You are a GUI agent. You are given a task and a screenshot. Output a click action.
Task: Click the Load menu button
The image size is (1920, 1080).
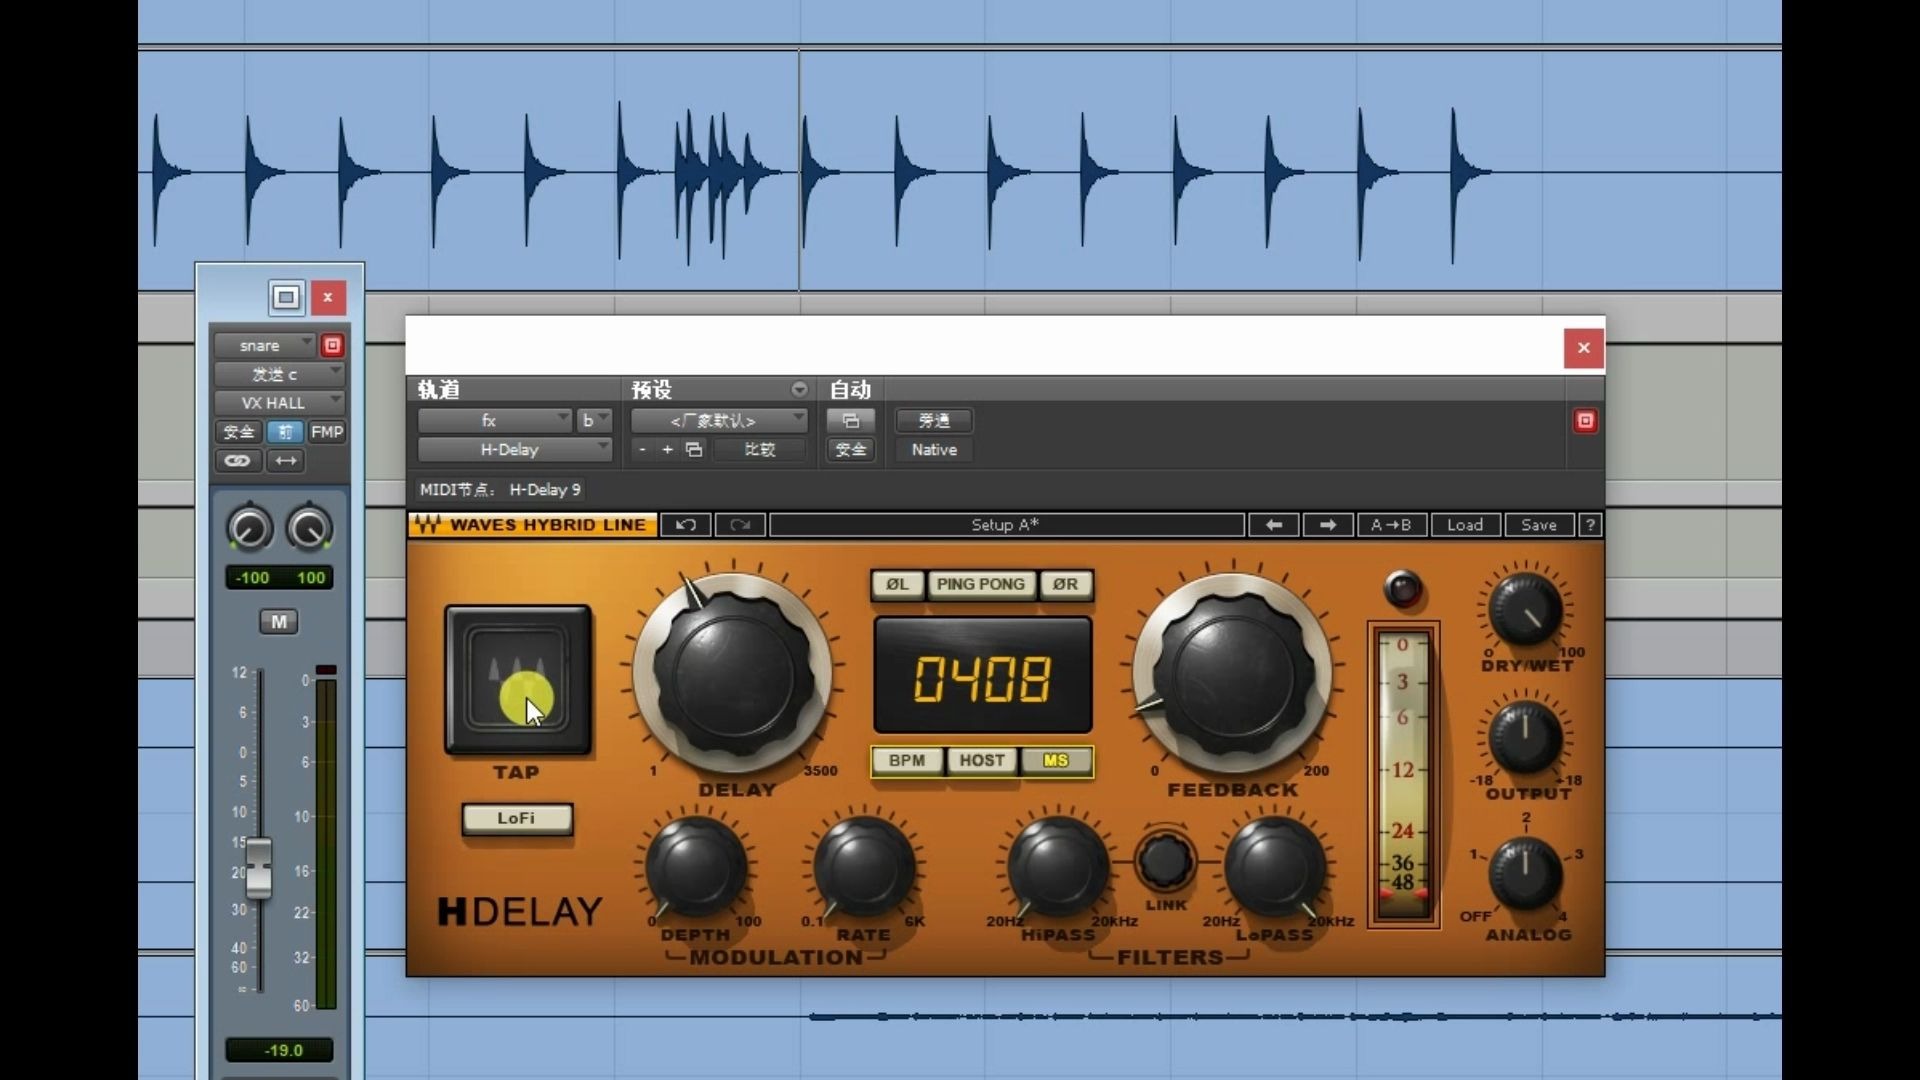point(1464,525)
